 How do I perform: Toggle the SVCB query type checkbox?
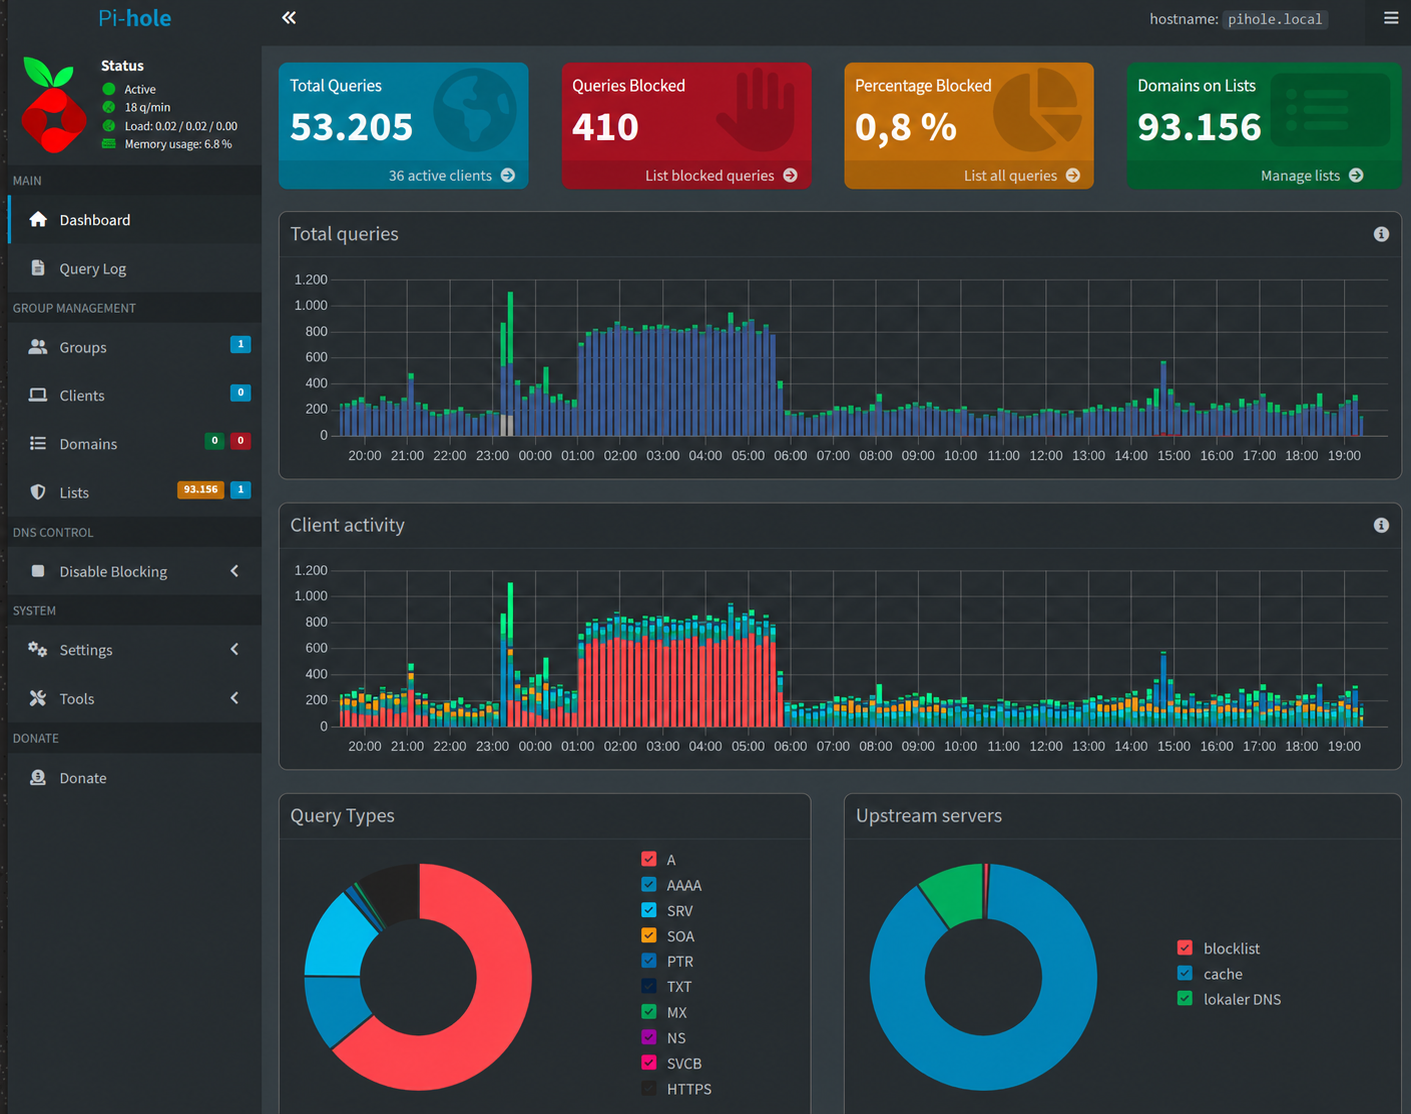click(x=649, y=1063)
